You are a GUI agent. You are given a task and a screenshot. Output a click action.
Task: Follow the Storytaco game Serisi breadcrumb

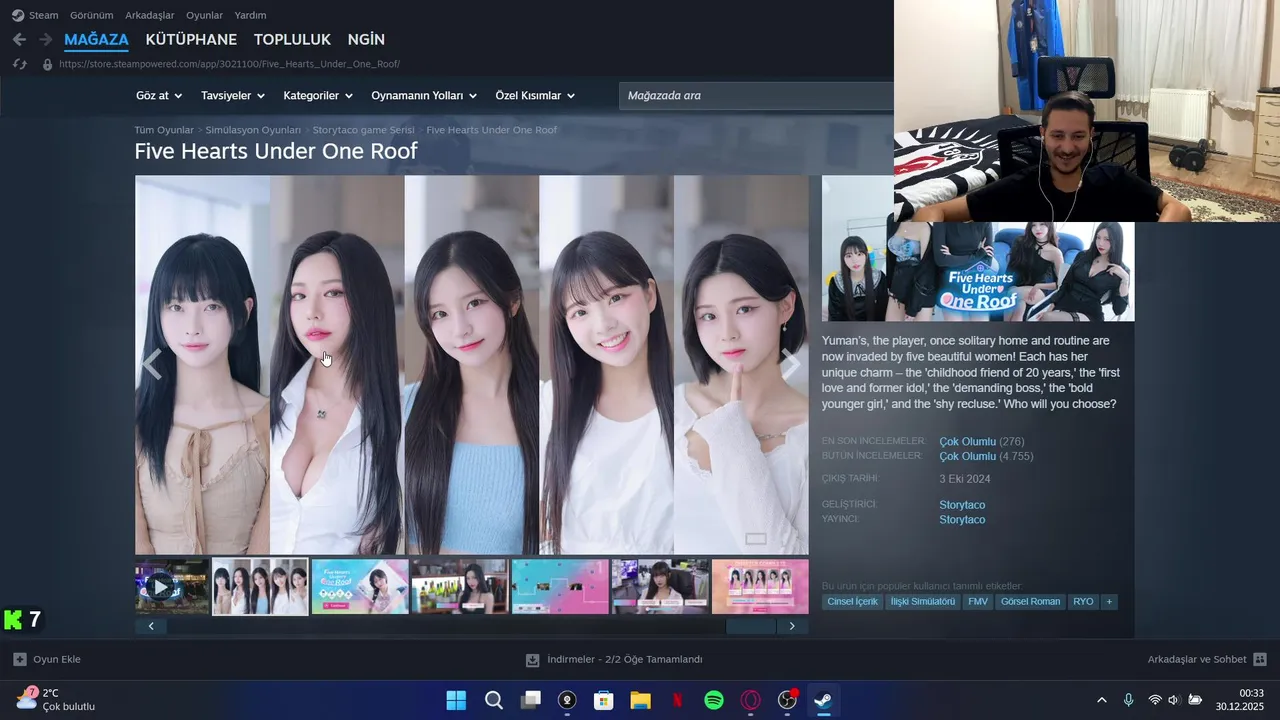(363, 130)
